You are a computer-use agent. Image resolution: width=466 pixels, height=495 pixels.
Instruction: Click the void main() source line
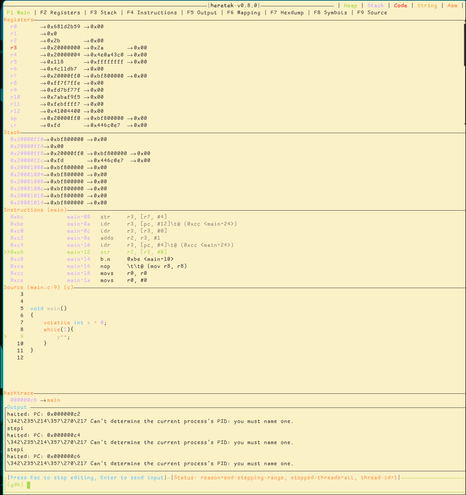pos(48,308)
